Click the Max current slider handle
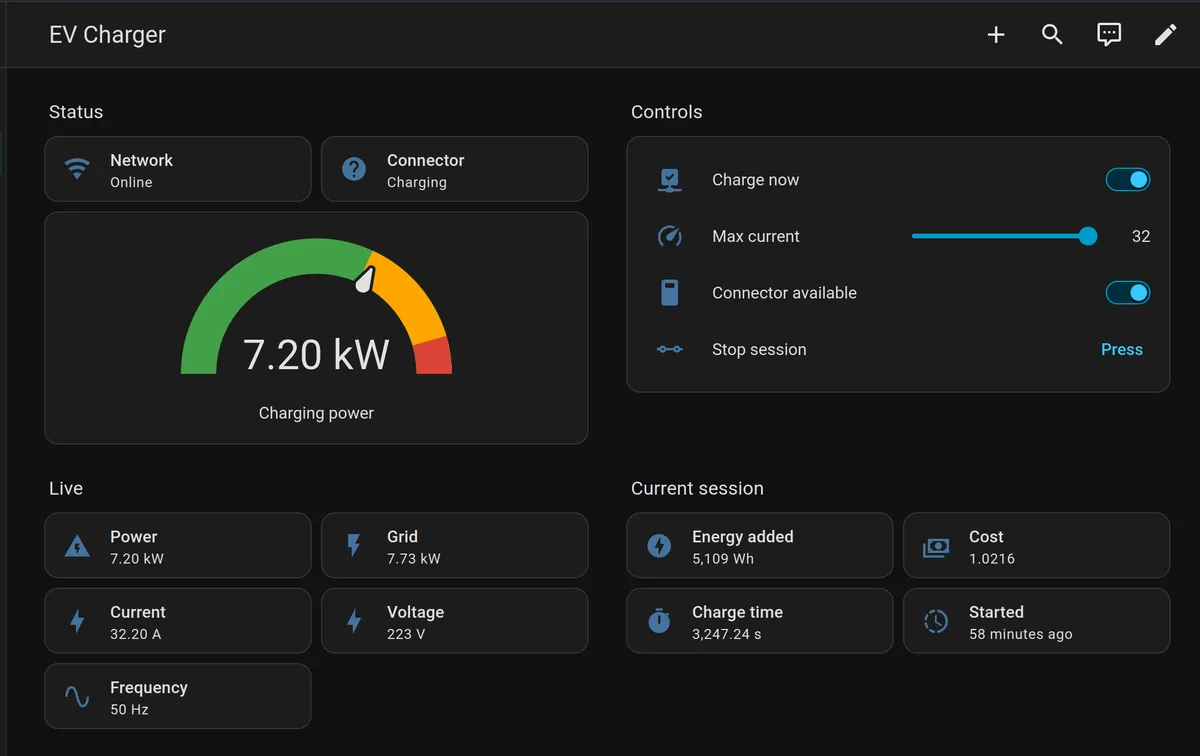1200x756 pixels. coord(1088,237)
